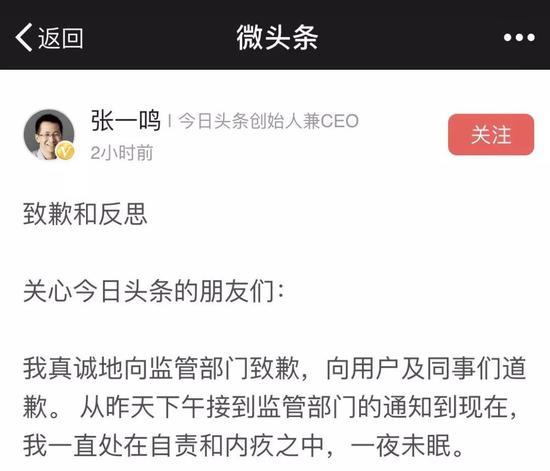Image resolution: width=550 pixels, height=471 pixels.
Task: Click phrase 向用户及同事们道 in paragraph
Action: tap(426, 368)
